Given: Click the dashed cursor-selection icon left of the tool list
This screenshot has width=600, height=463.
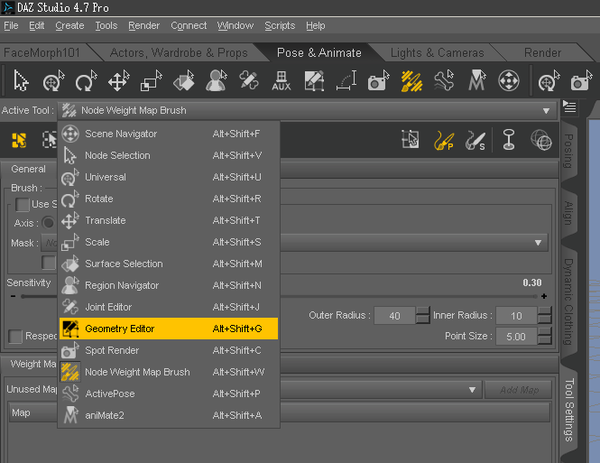Looking at the screenshot, I should pyautogui.click(x=49, y=140).
